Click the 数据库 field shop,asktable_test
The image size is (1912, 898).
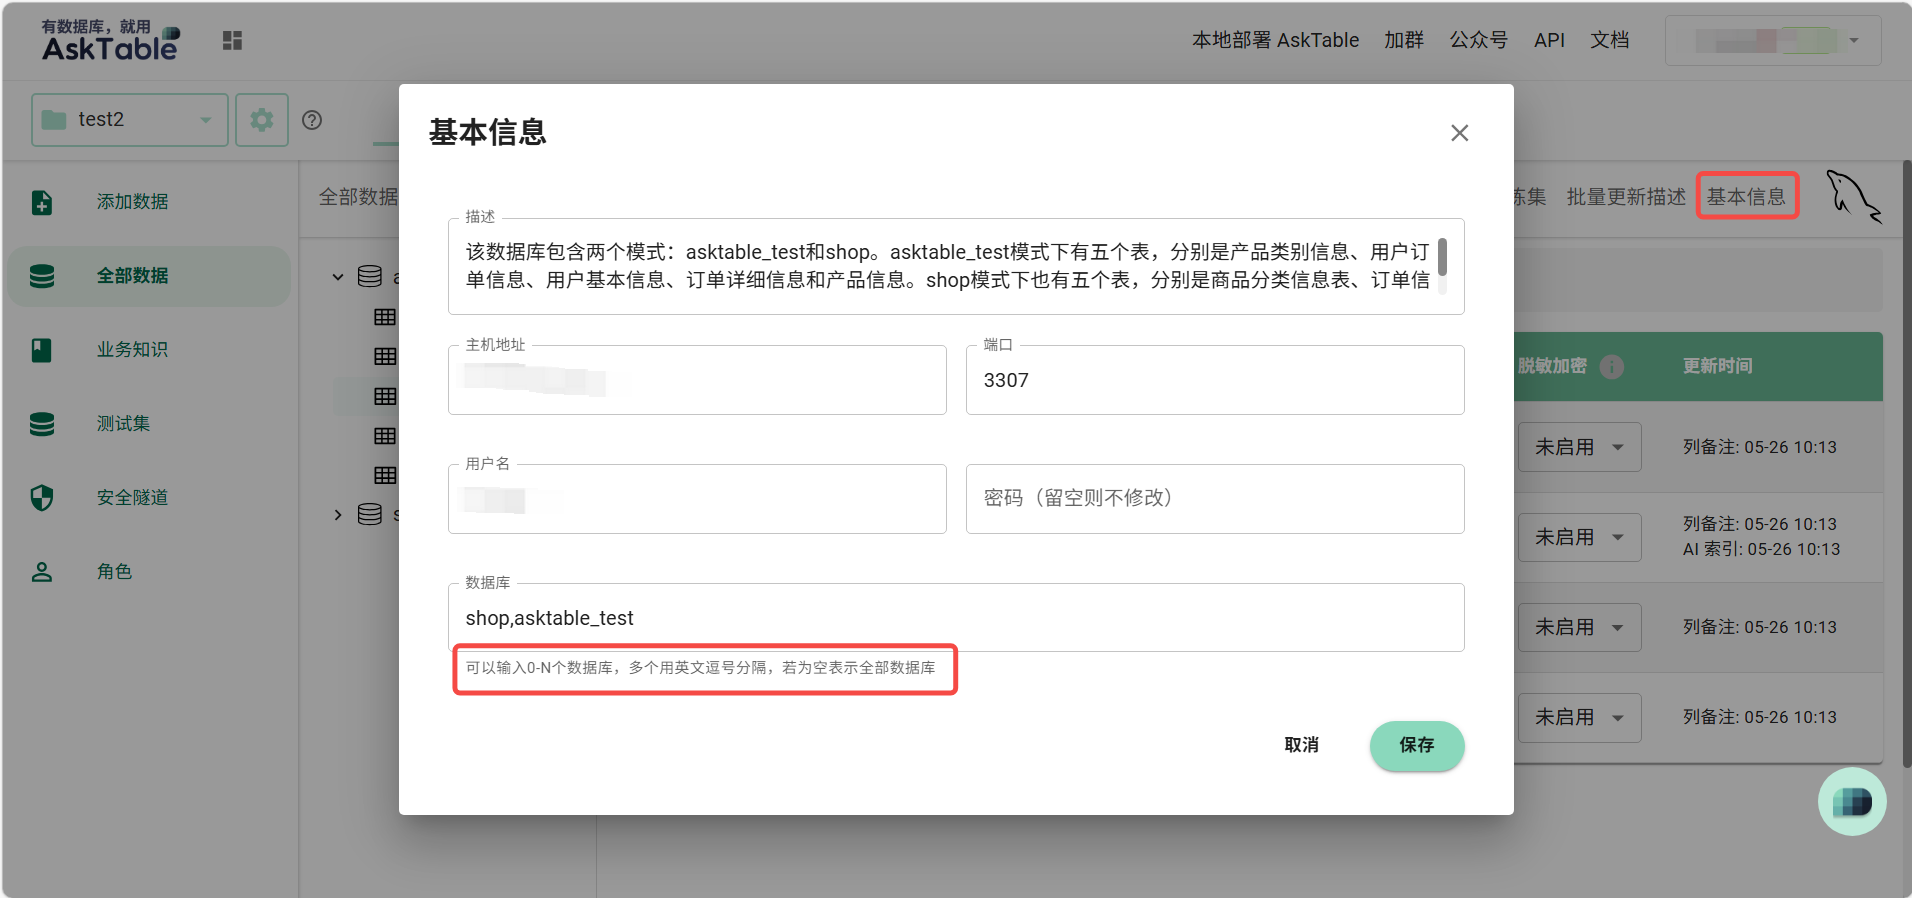tap(956, 618)
